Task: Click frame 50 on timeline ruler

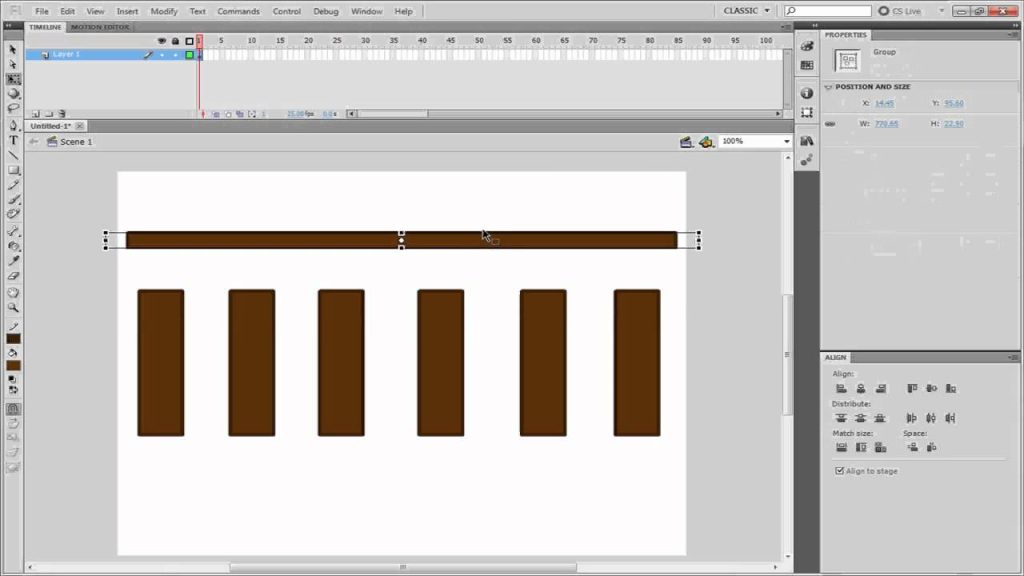Action: pyautogui.click(x=479, y=40)
